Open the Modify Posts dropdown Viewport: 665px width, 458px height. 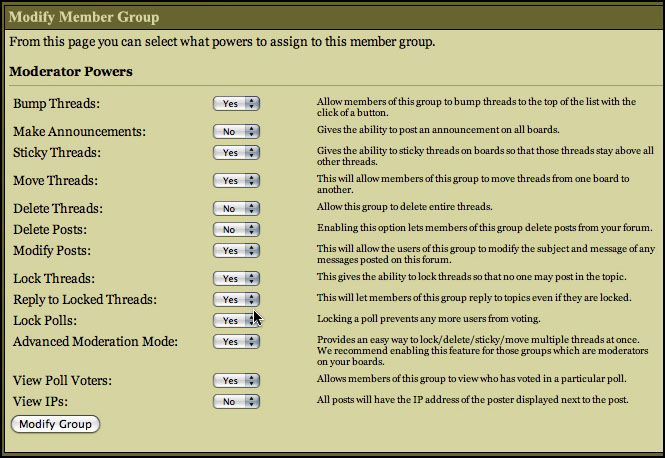[236, 250]
